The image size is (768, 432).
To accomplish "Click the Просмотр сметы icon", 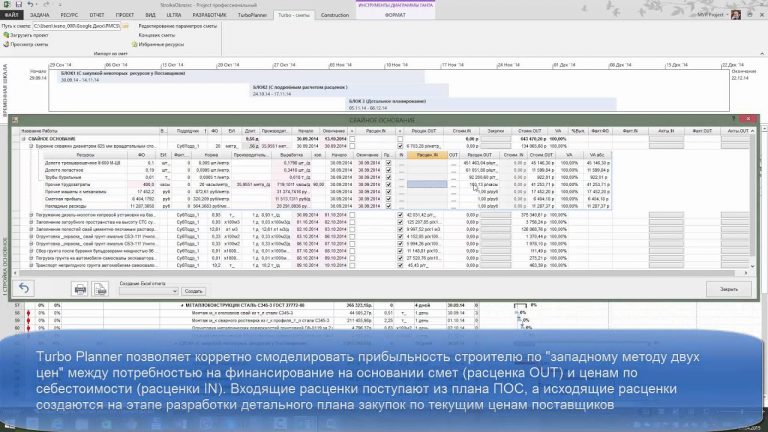I will tap(6, 44).
